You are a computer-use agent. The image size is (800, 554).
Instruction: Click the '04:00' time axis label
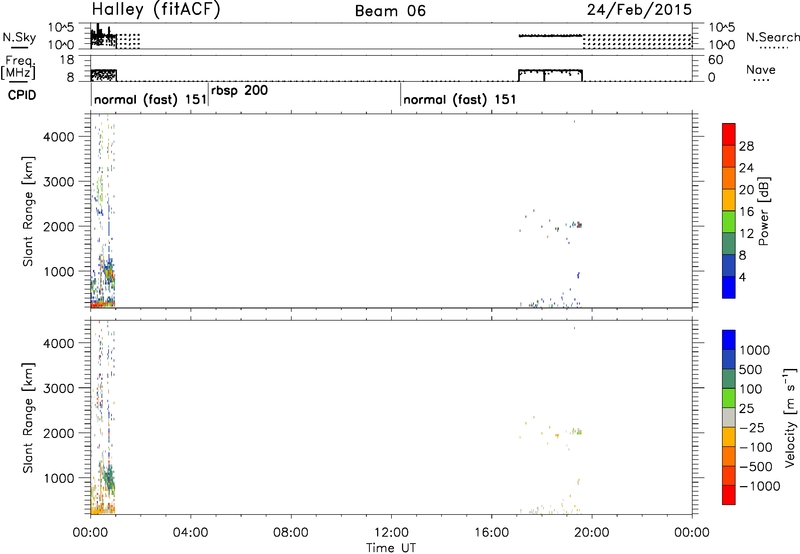[191, 533]
